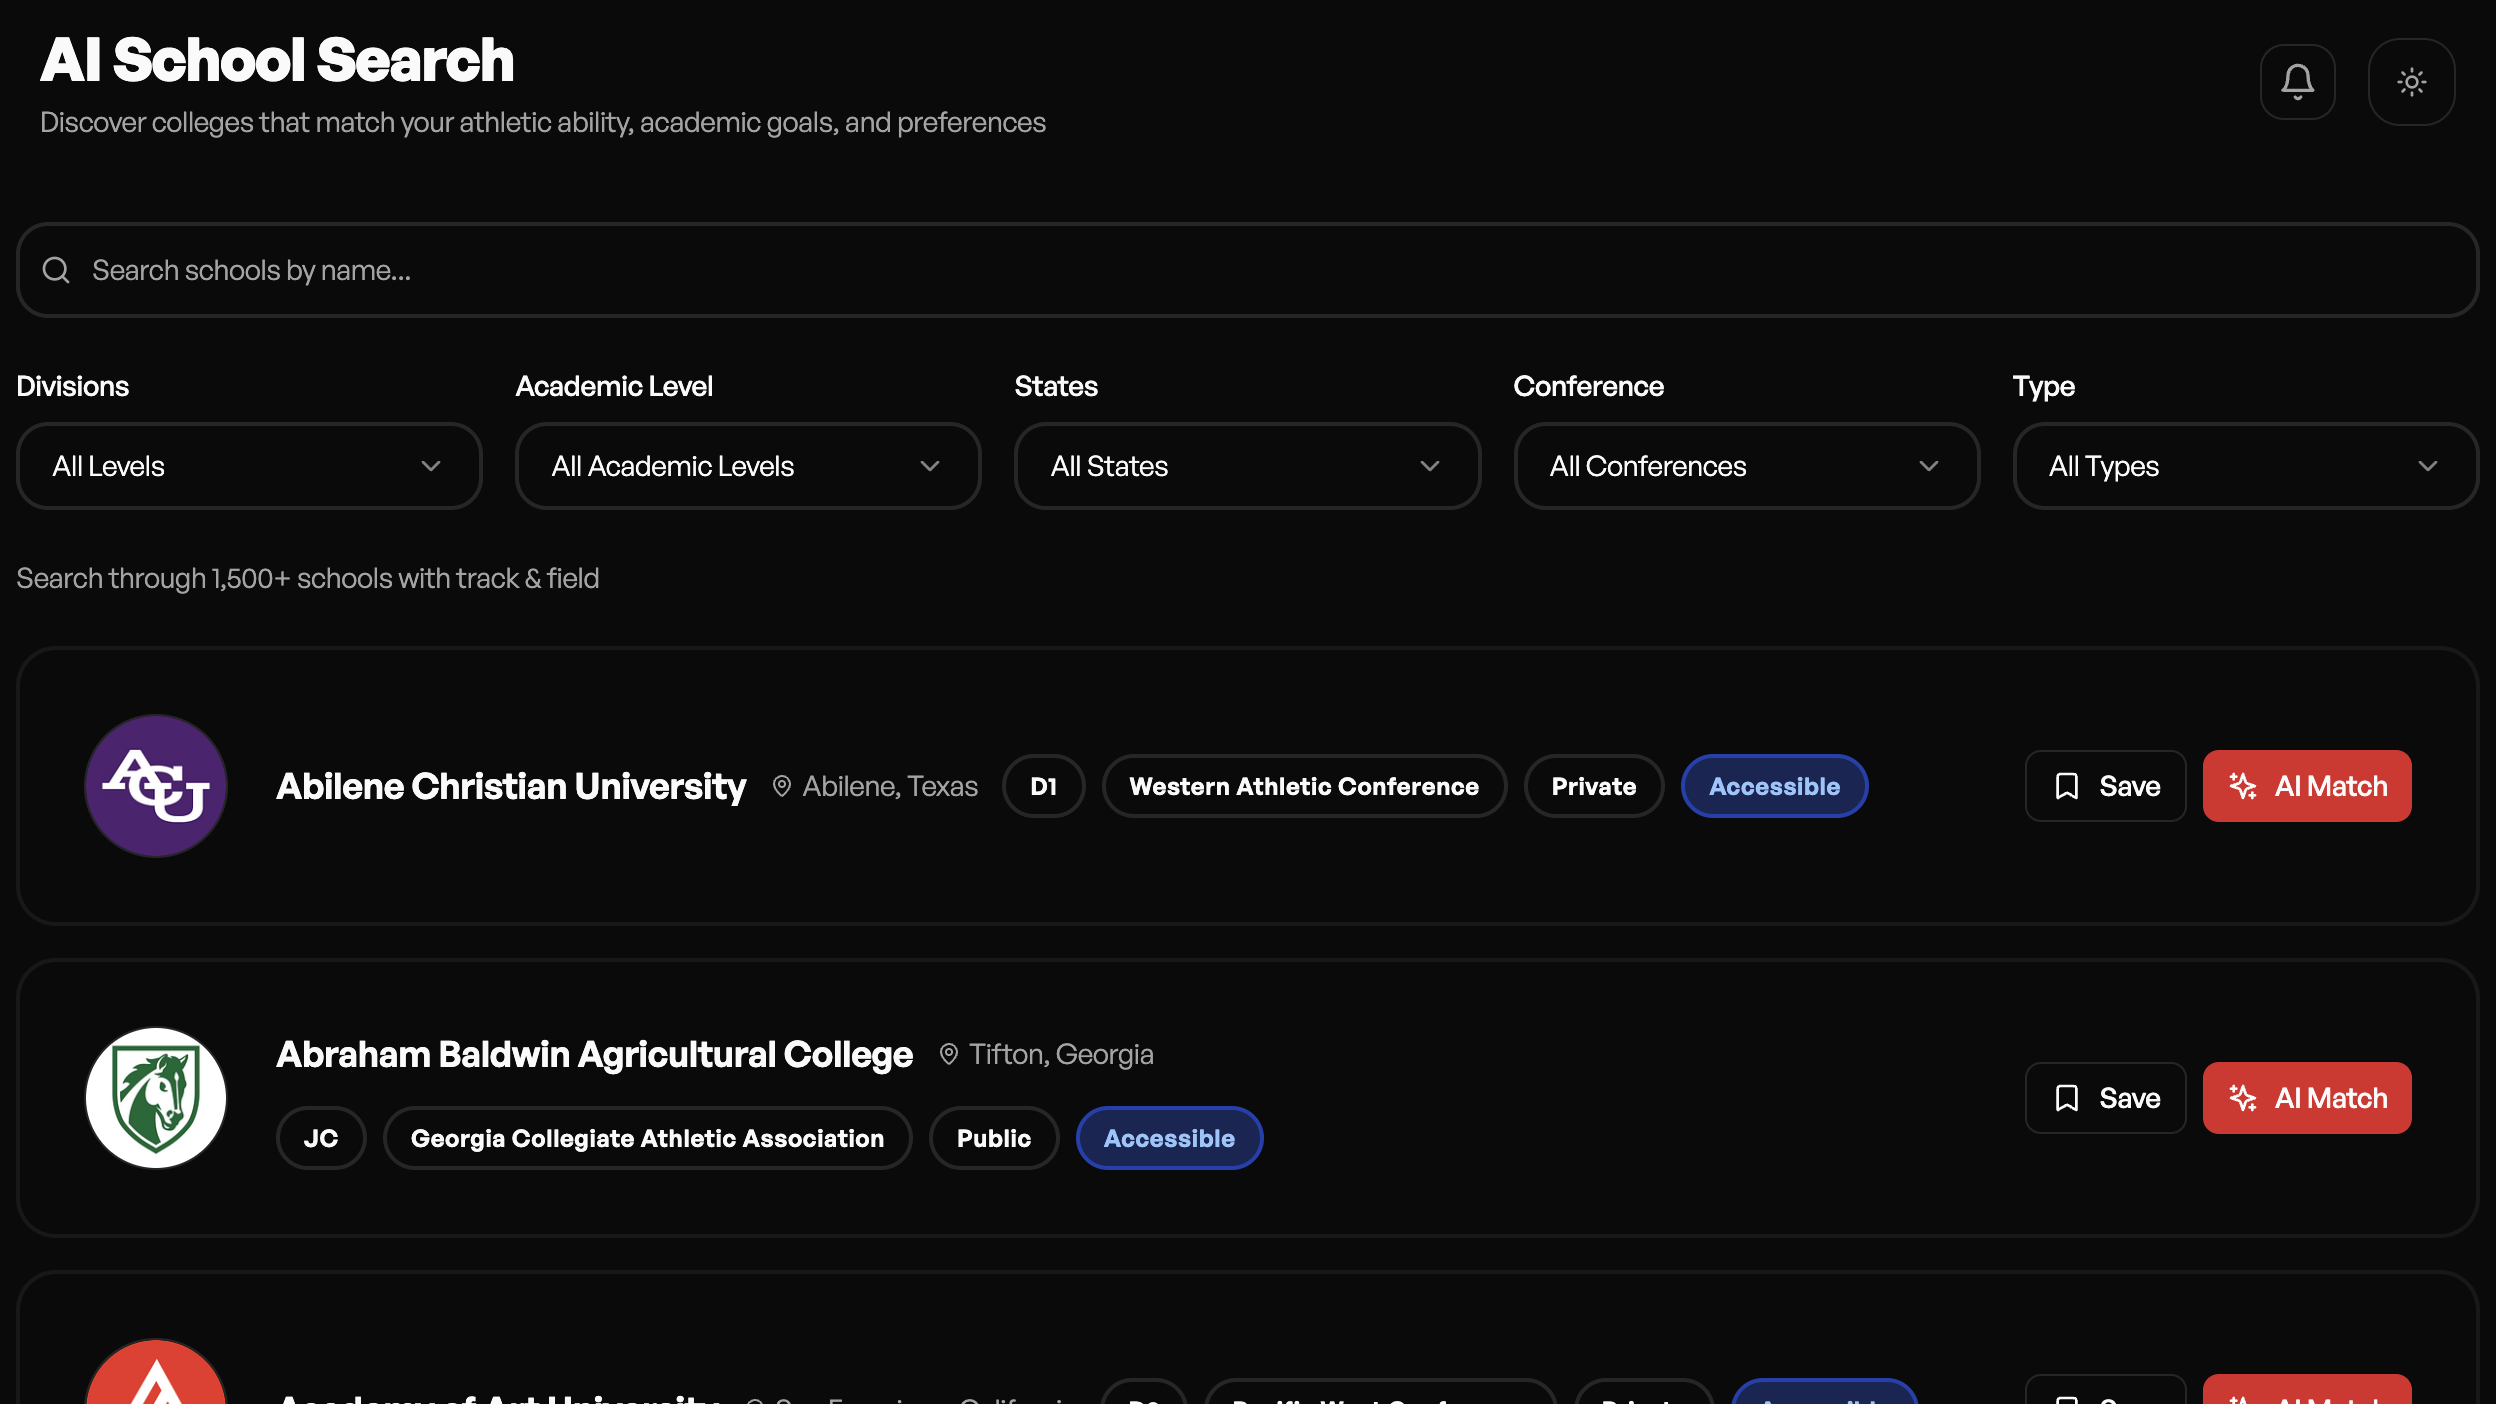Click the sparkle icon on Abilene's AI Match button
The height and width of the screenshot is (1404, 2496).
(x=2243, y=786)
